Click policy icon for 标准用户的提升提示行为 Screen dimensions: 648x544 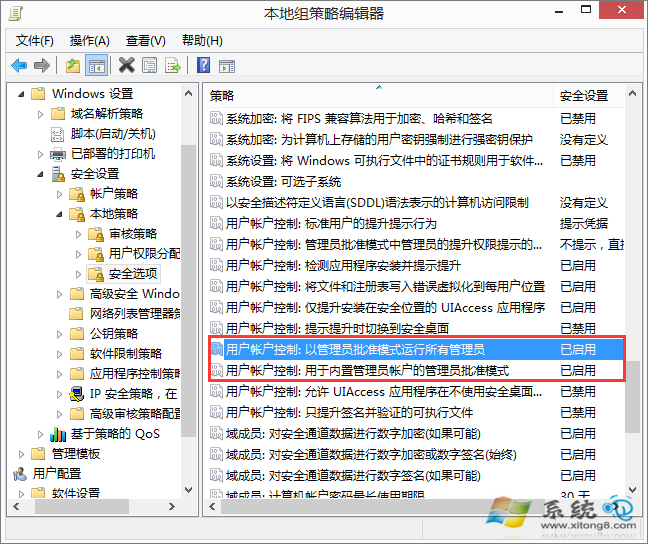tap(216, 223)
